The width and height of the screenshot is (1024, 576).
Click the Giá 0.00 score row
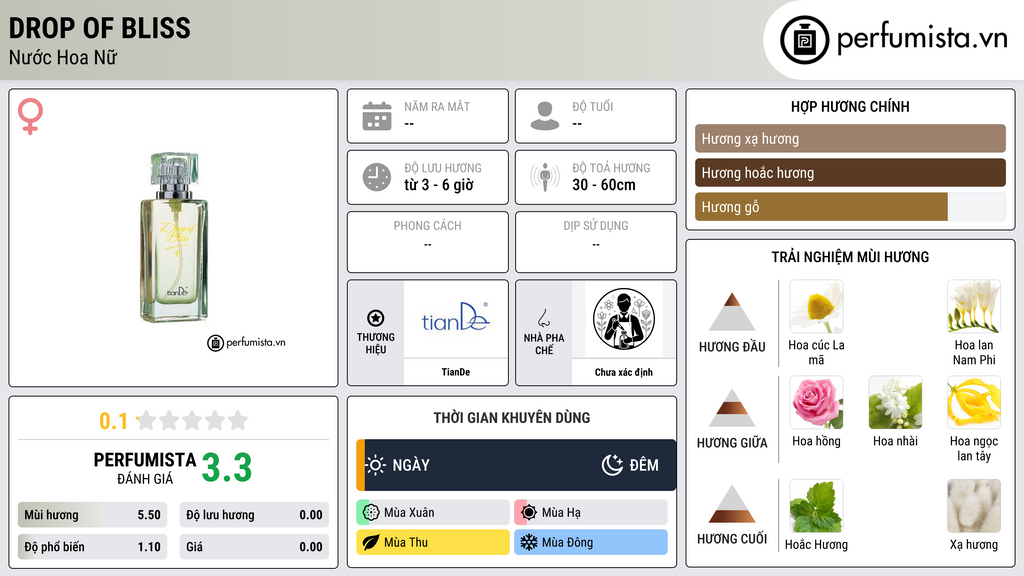tap(254, 547)
